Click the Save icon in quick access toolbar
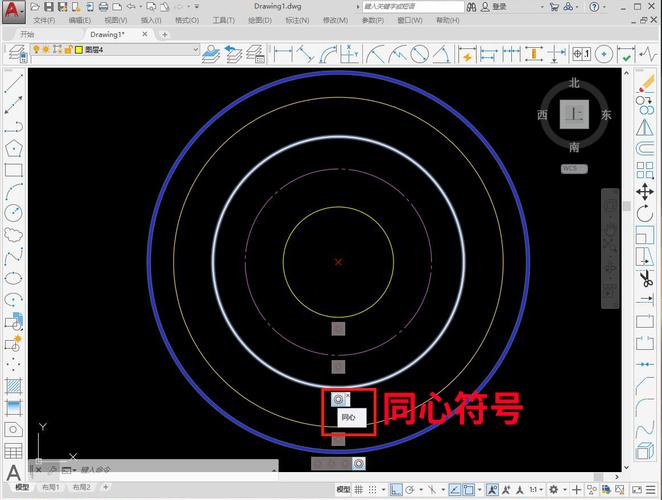 click(x=62, y=6)
